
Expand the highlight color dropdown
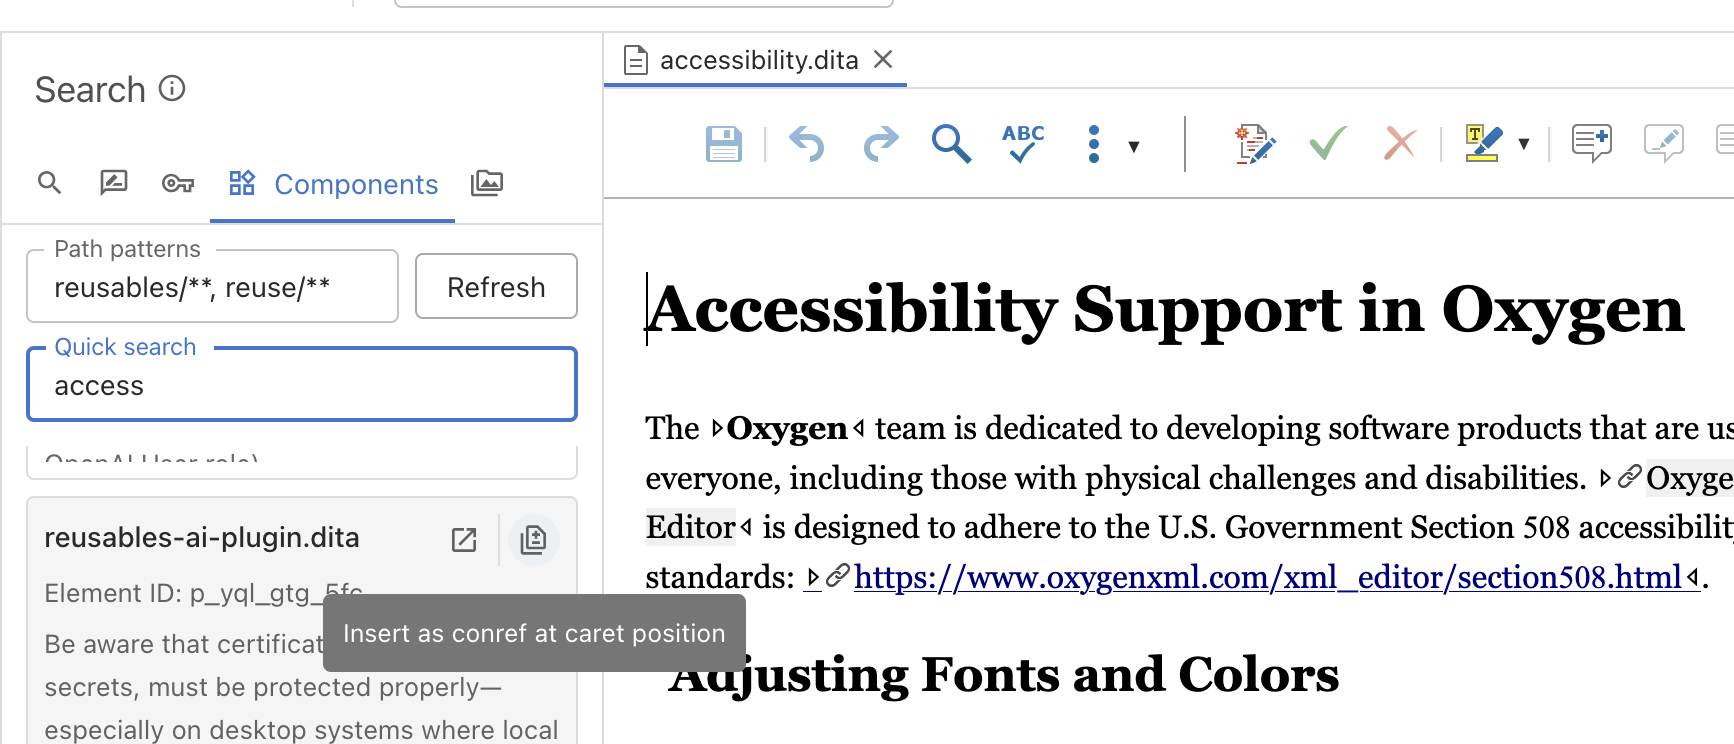coord(1524,144)
